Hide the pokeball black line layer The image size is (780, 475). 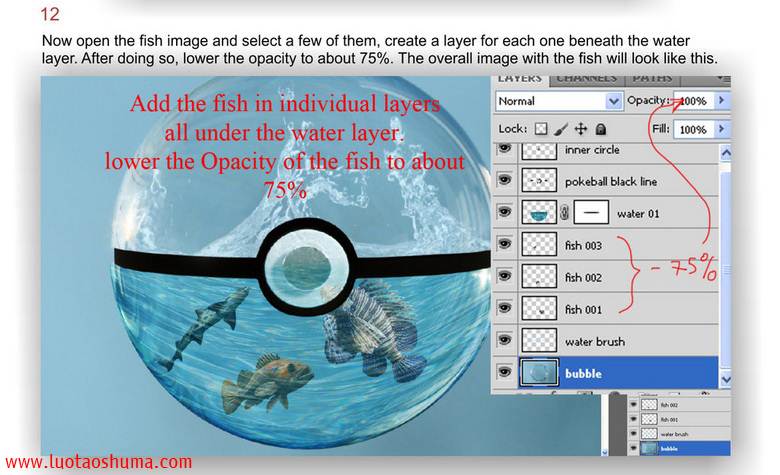[x=505, y=180]
